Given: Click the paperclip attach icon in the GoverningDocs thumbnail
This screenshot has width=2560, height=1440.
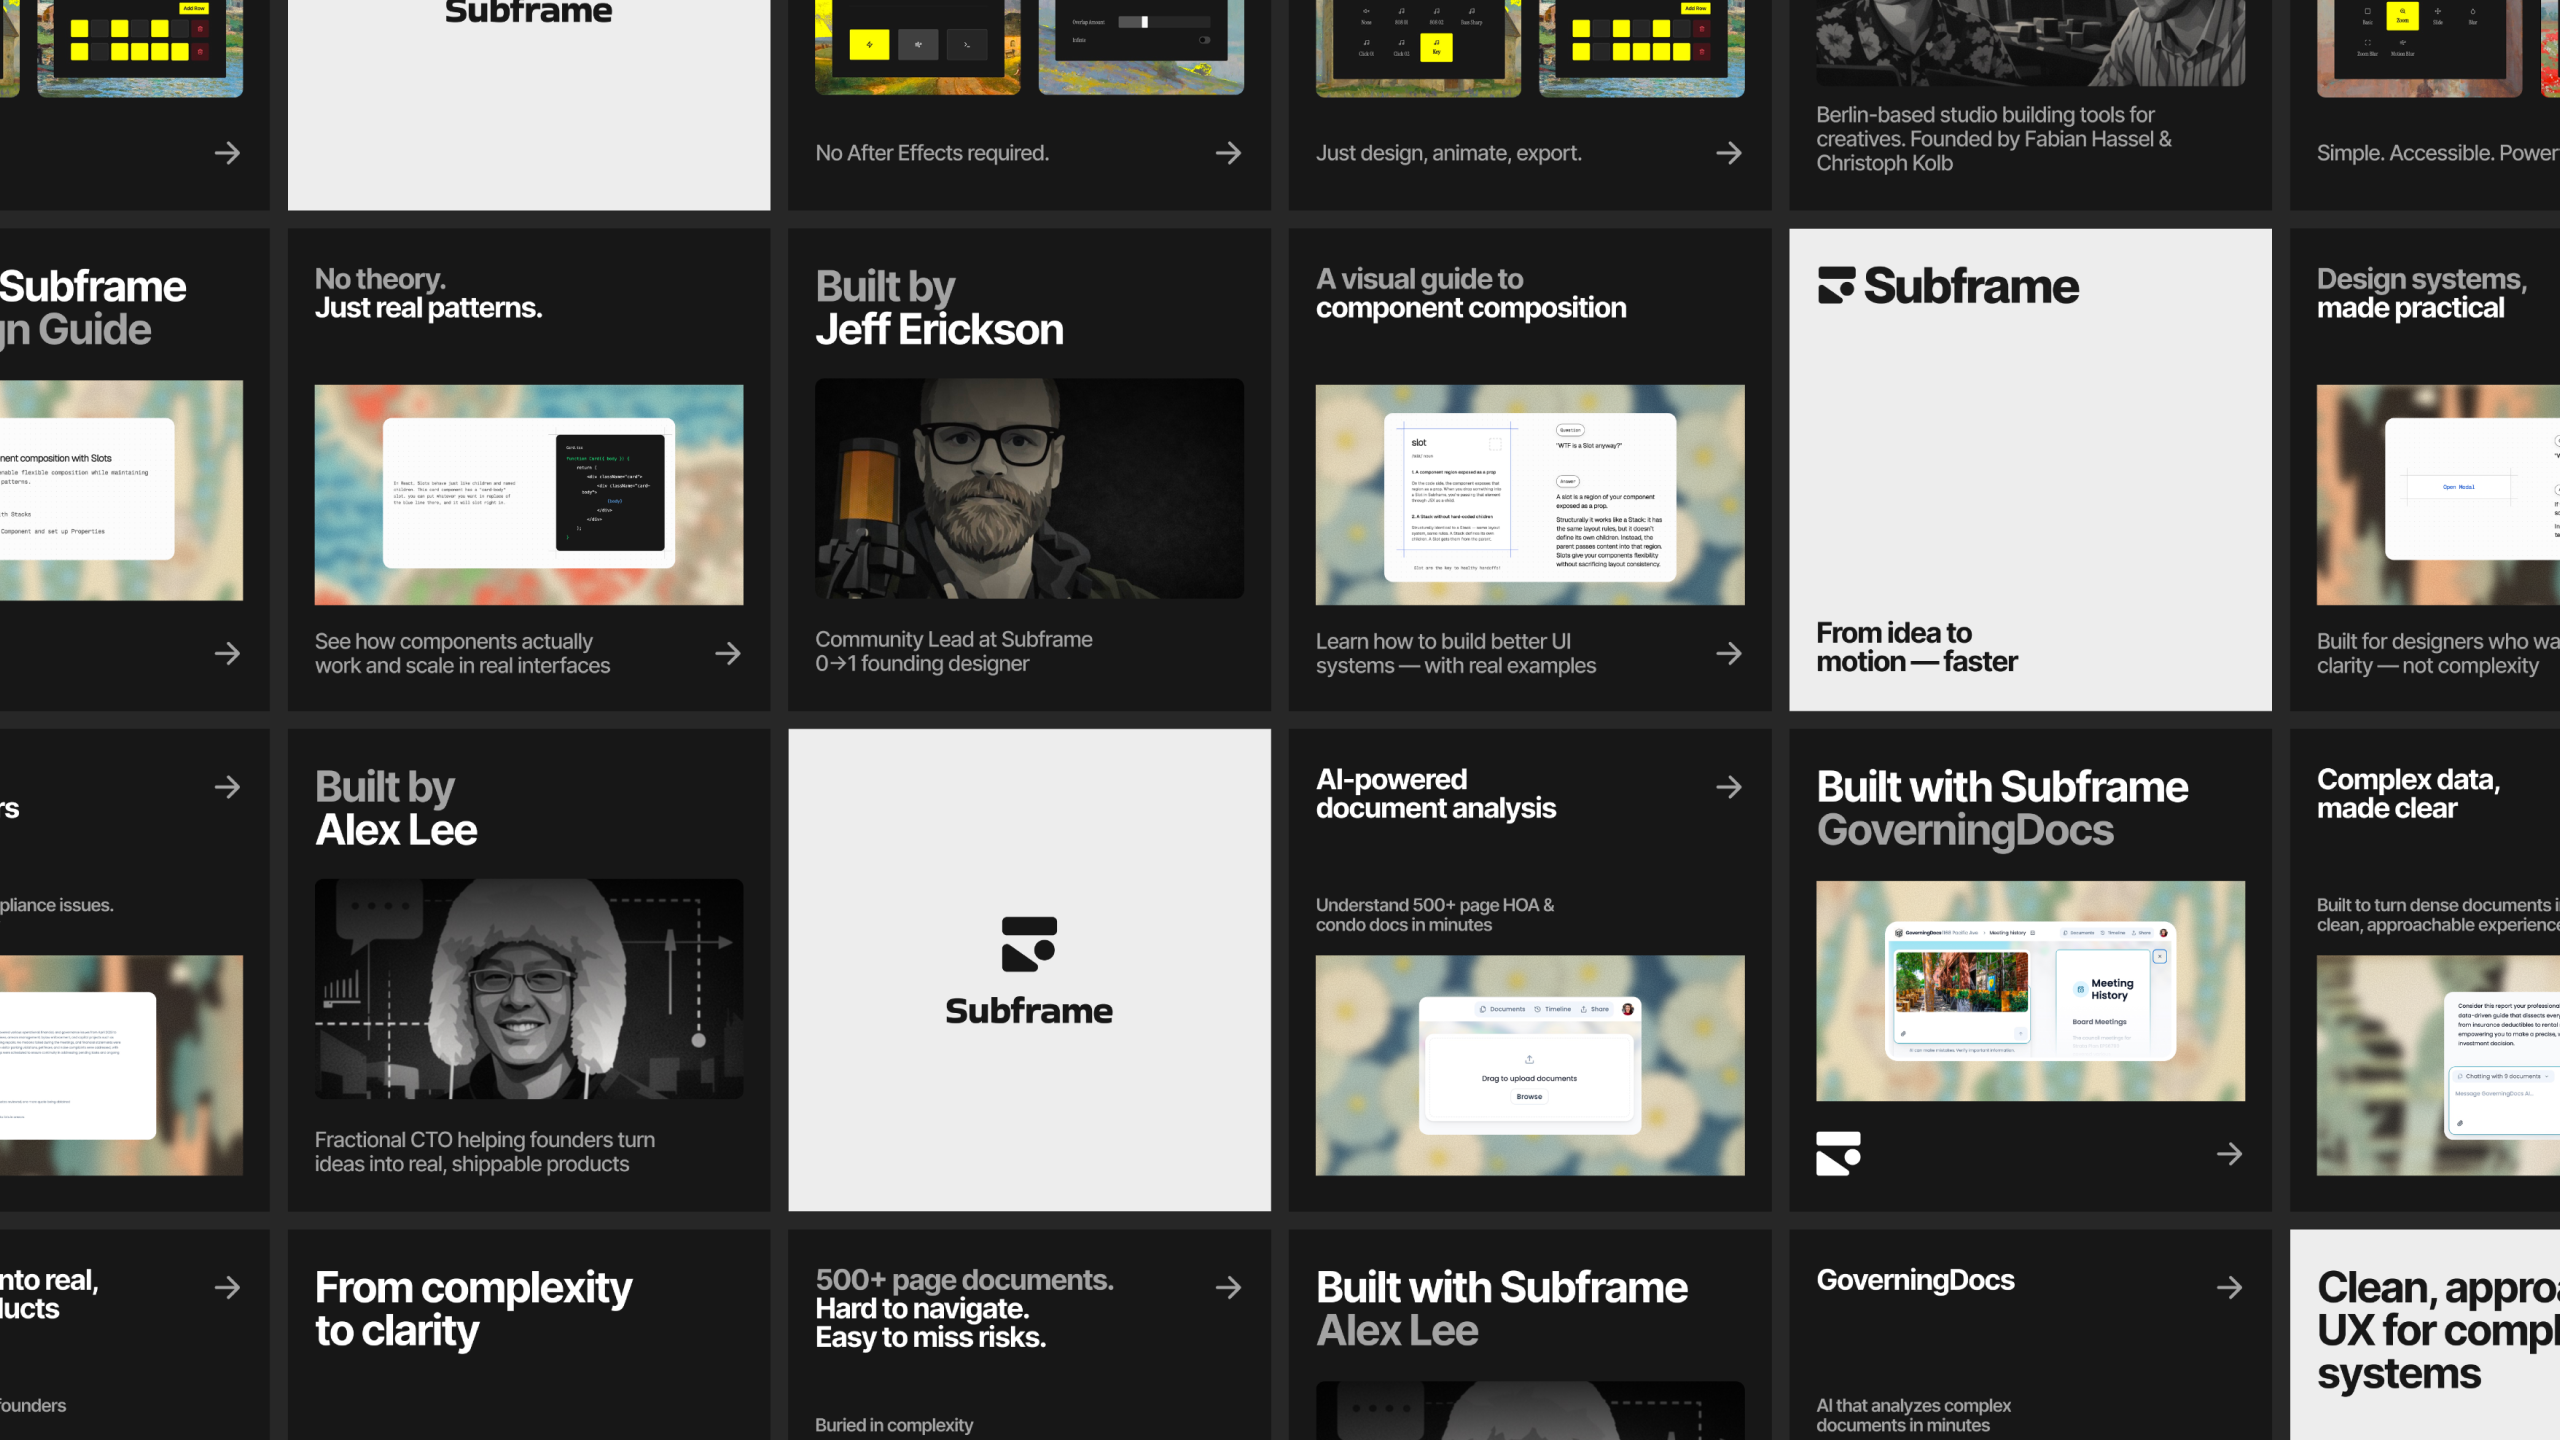Looking at the screenshot, I should tap(1903, 1034).
